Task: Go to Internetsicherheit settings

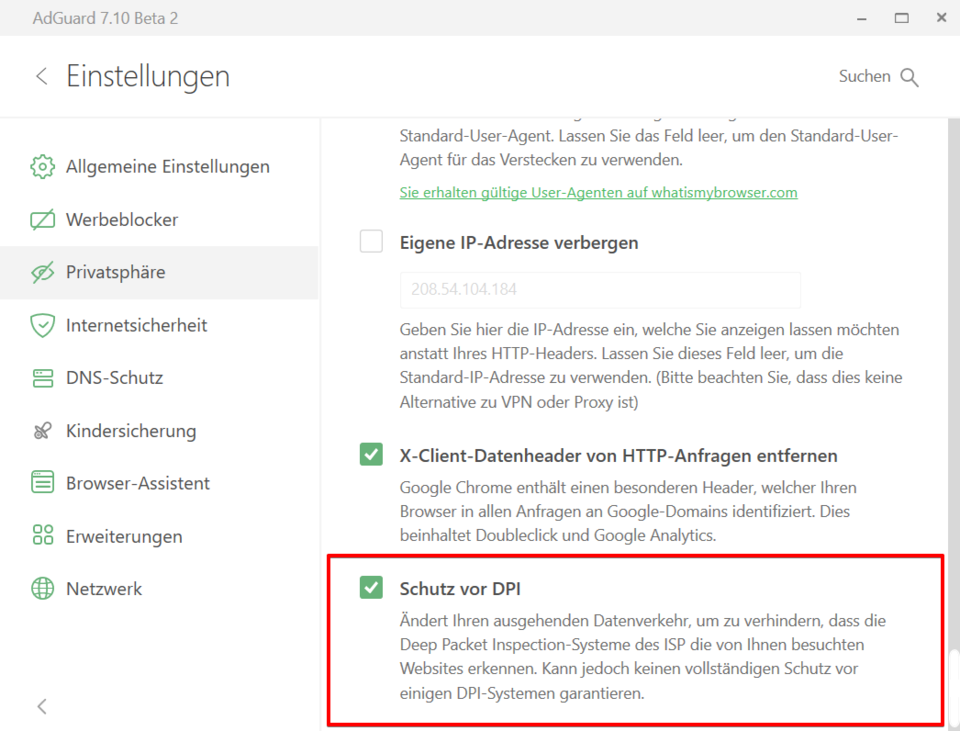Action: 159,325
